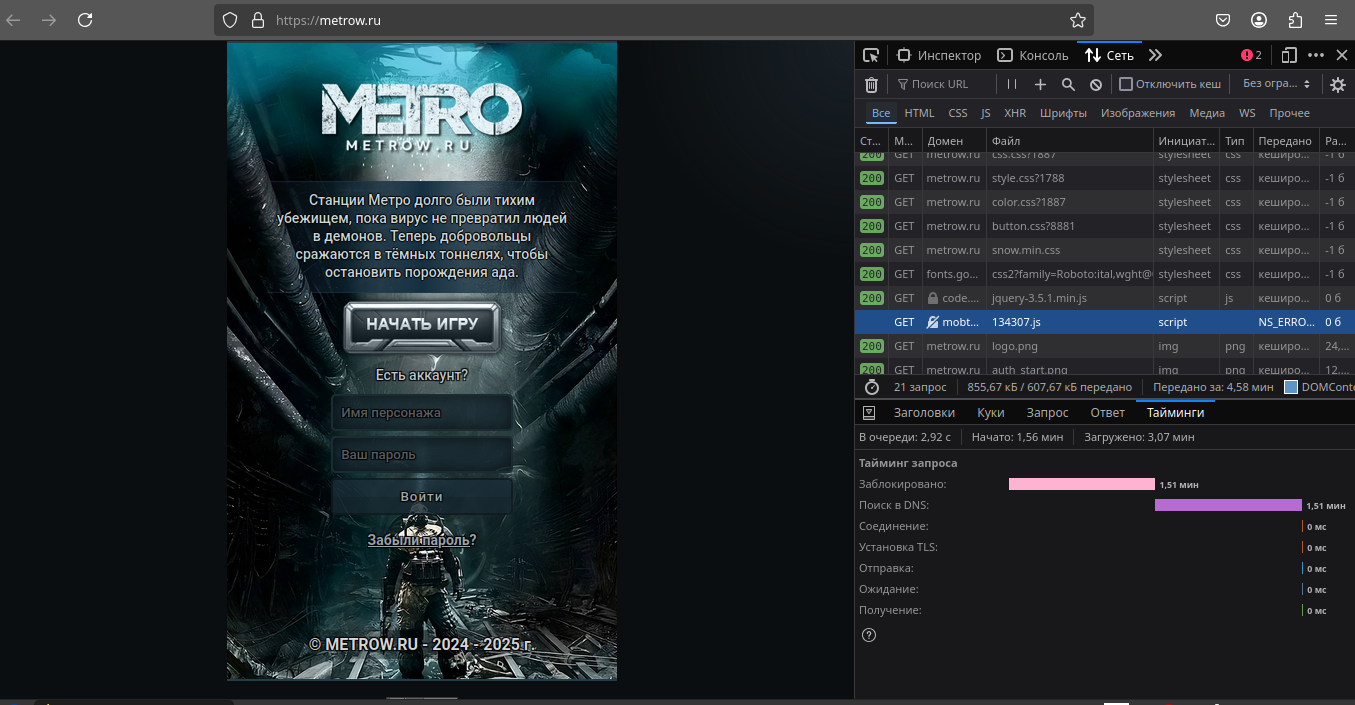Clear network log with trash icon
The height and width of the screenshot is (705, 1355).
[871, 85]
